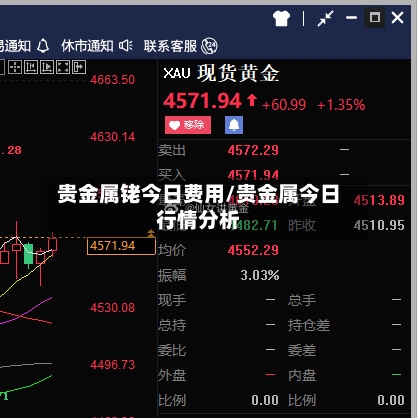
Task: Click the heart icon on the 移除 button
Action: point(174,125)
